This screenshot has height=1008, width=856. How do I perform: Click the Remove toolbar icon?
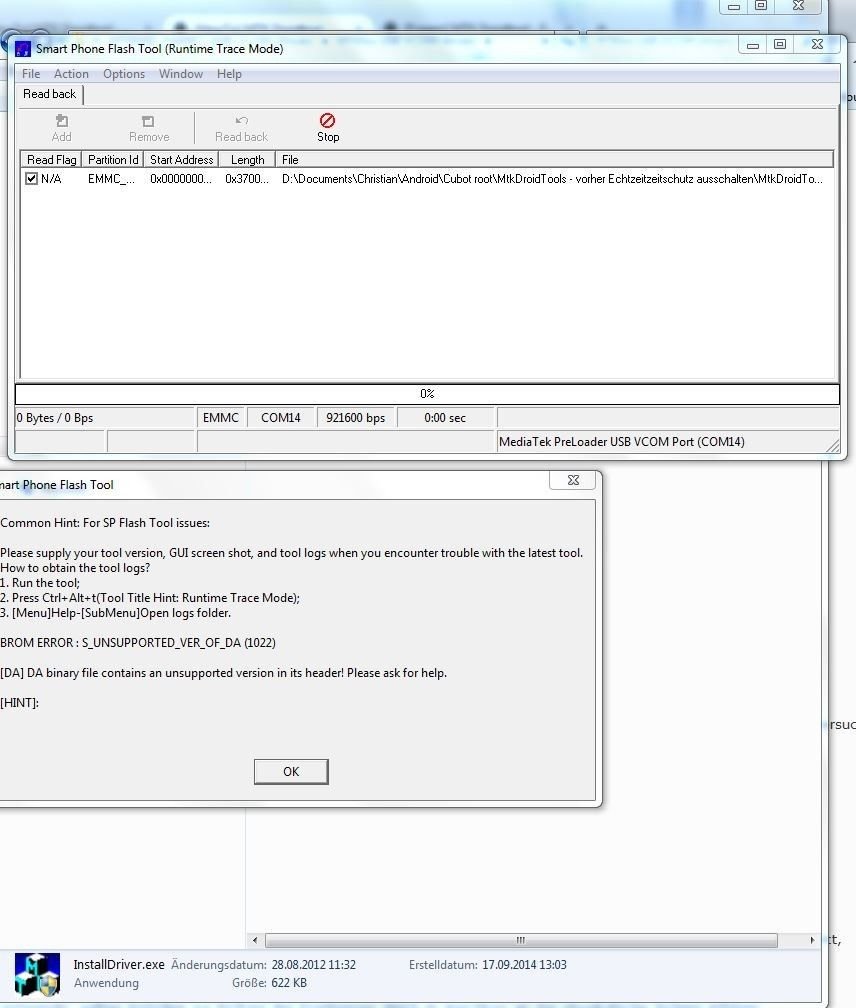(148, 128)
